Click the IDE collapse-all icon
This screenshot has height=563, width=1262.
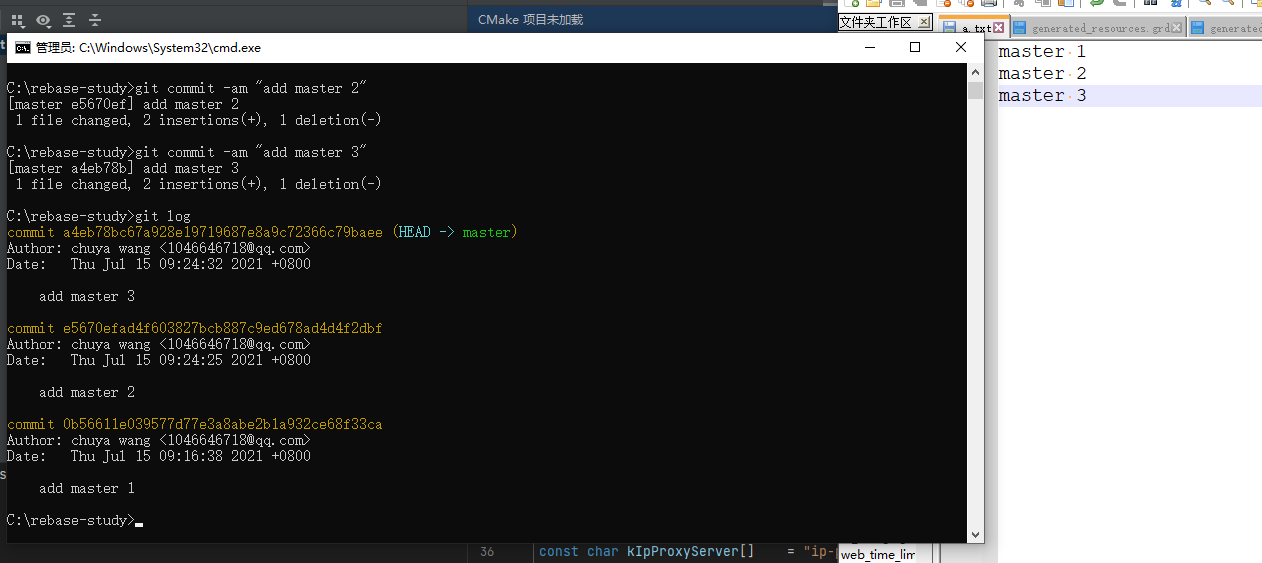94,20
